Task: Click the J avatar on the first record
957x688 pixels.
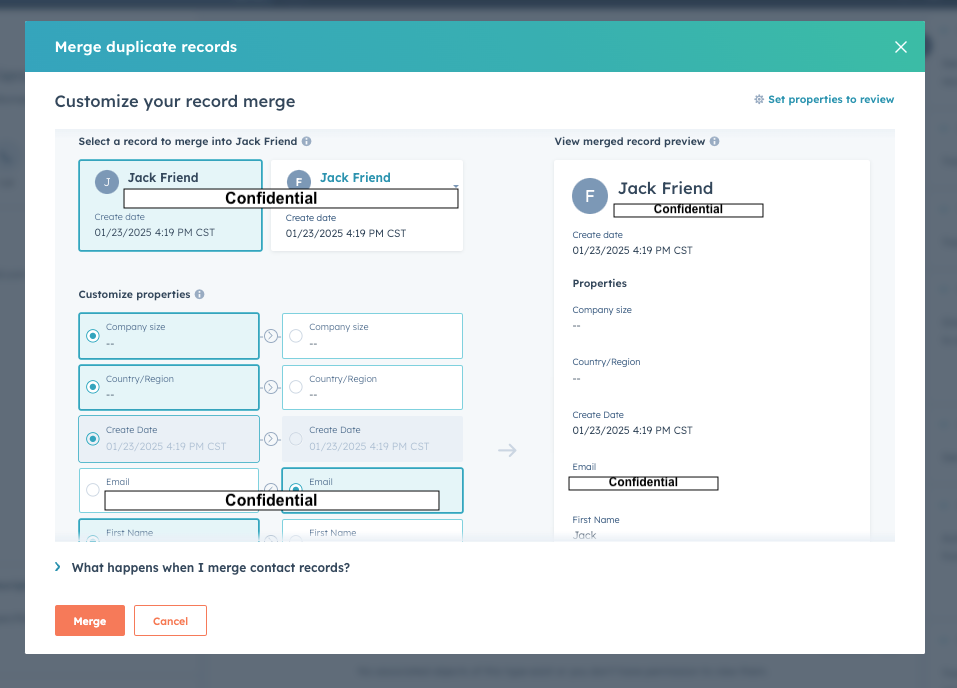Action: point(107,182)
